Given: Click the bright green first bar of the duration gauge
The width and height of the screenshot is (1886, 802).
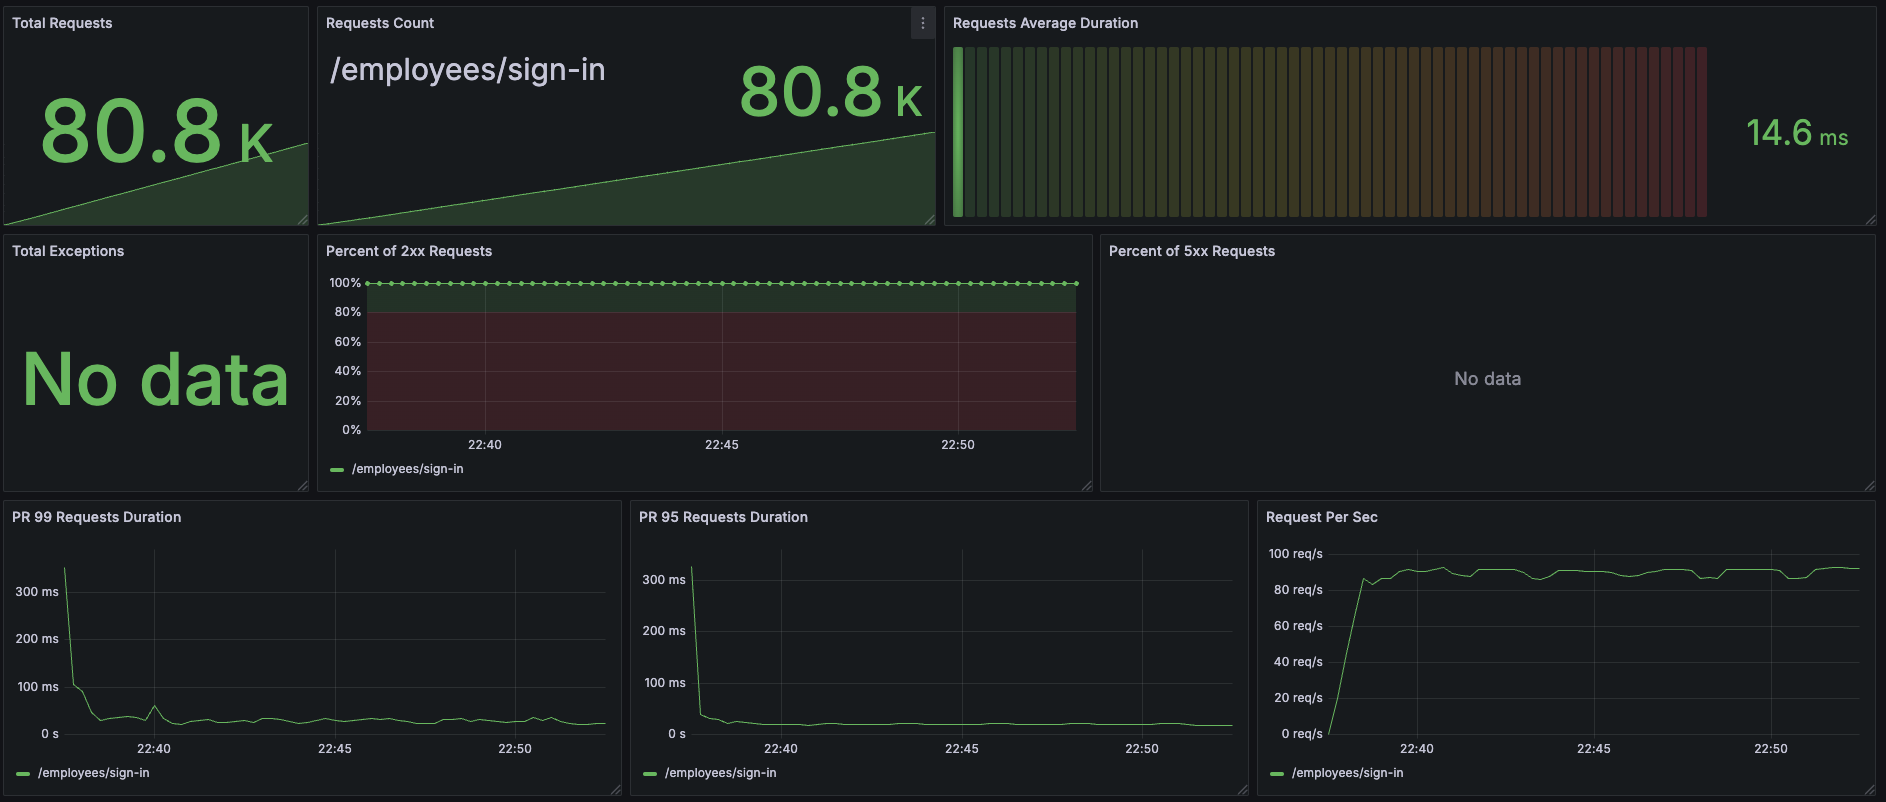Looking at the screenshot, I should [x=958, y=132].
